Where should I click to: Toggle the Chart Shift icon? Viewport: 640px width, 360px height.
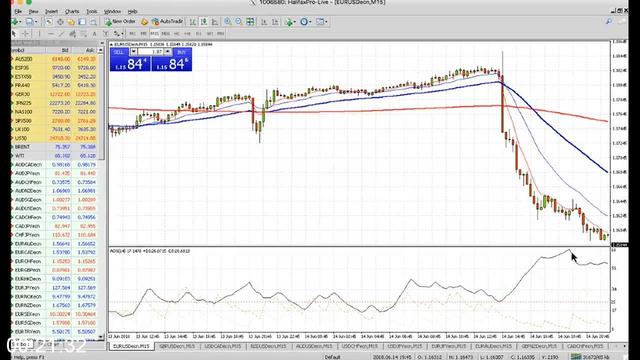275,22
